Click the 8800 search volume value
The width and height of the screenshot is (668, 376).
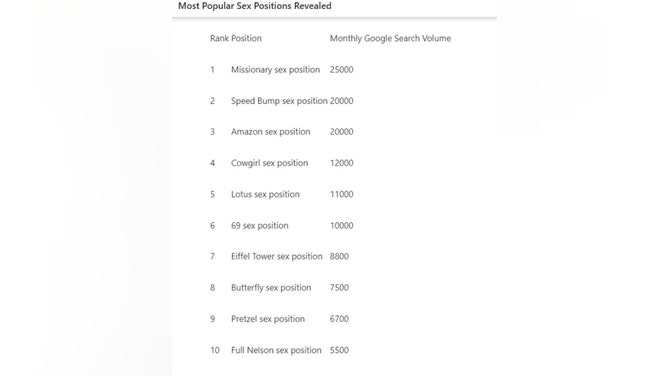coord(339,256)
